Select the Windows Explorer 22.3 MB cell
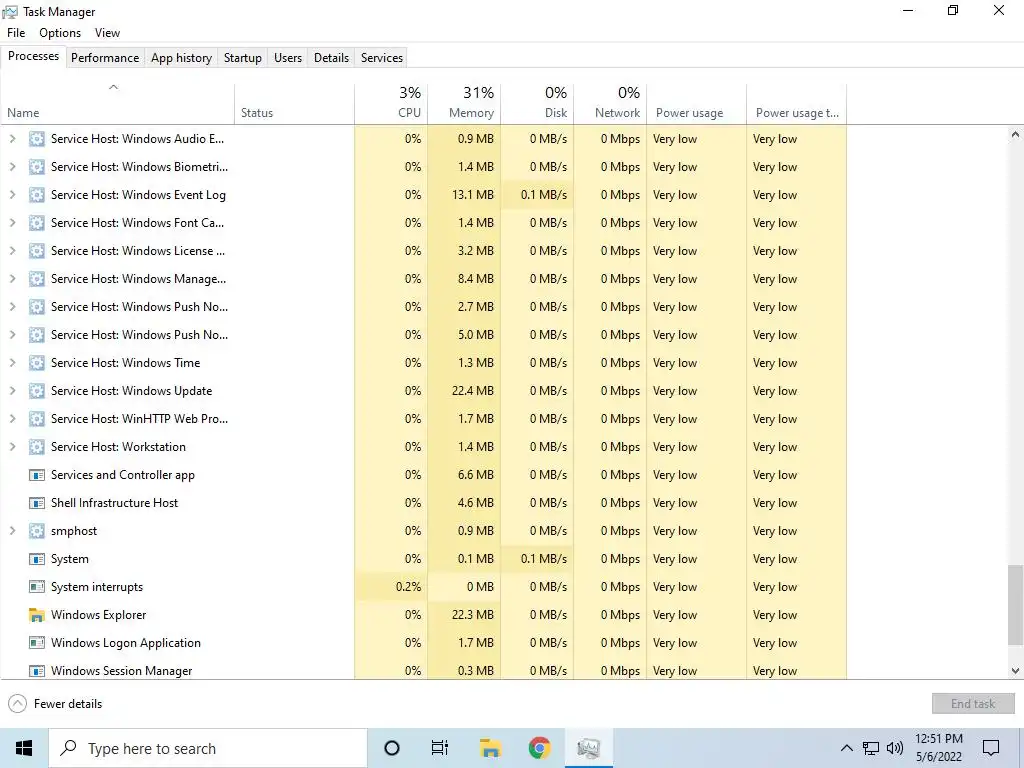The width and height of the screenshot is (1024, 768). click(464, 615)
